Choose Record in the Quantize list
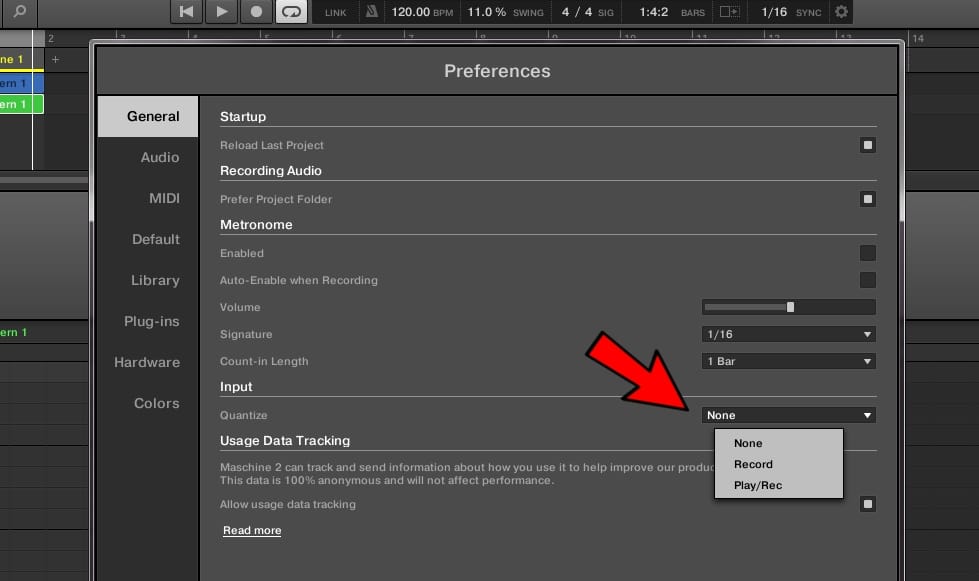The height and width of the screenshot is (581, 979). (x=753, y=464)
